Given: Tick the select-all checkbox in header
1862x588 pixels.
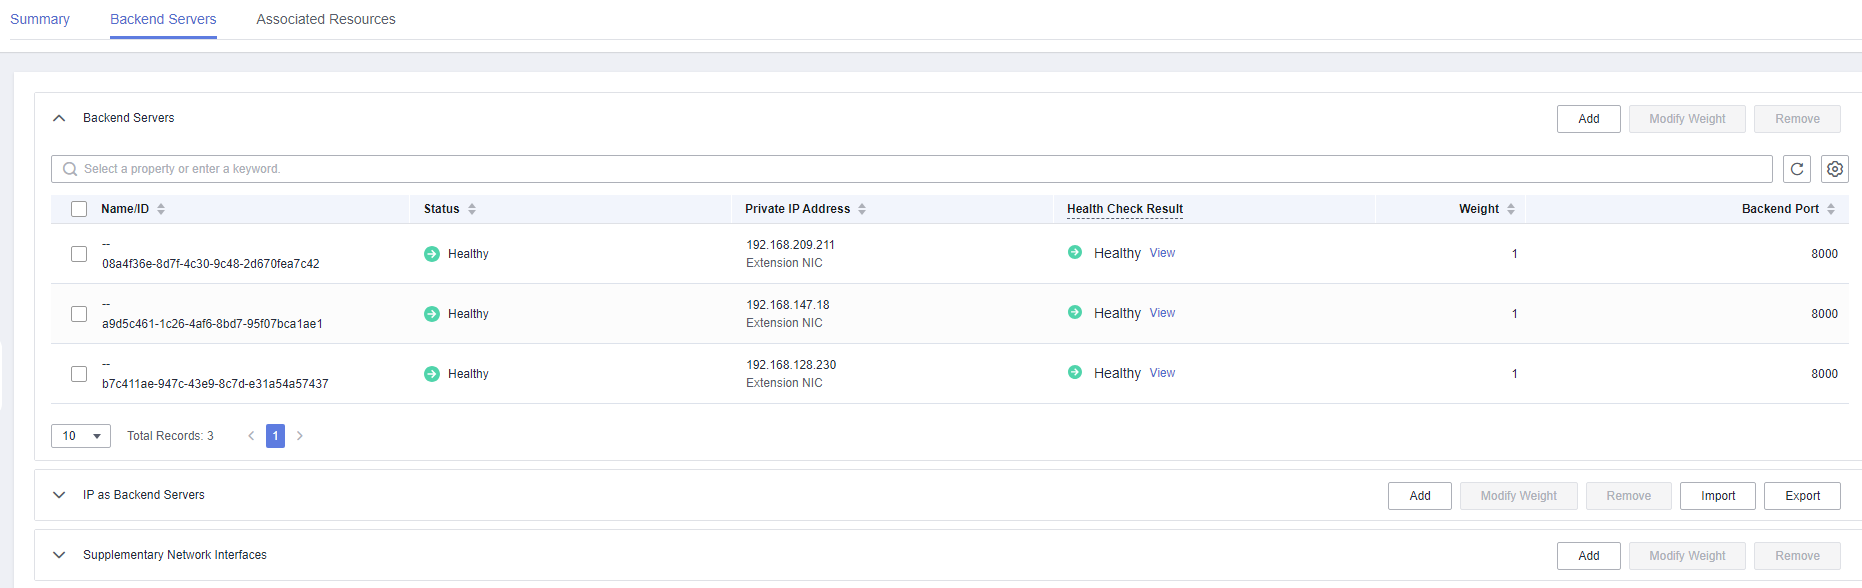Looking at the screenshot, I should point(79,209).
